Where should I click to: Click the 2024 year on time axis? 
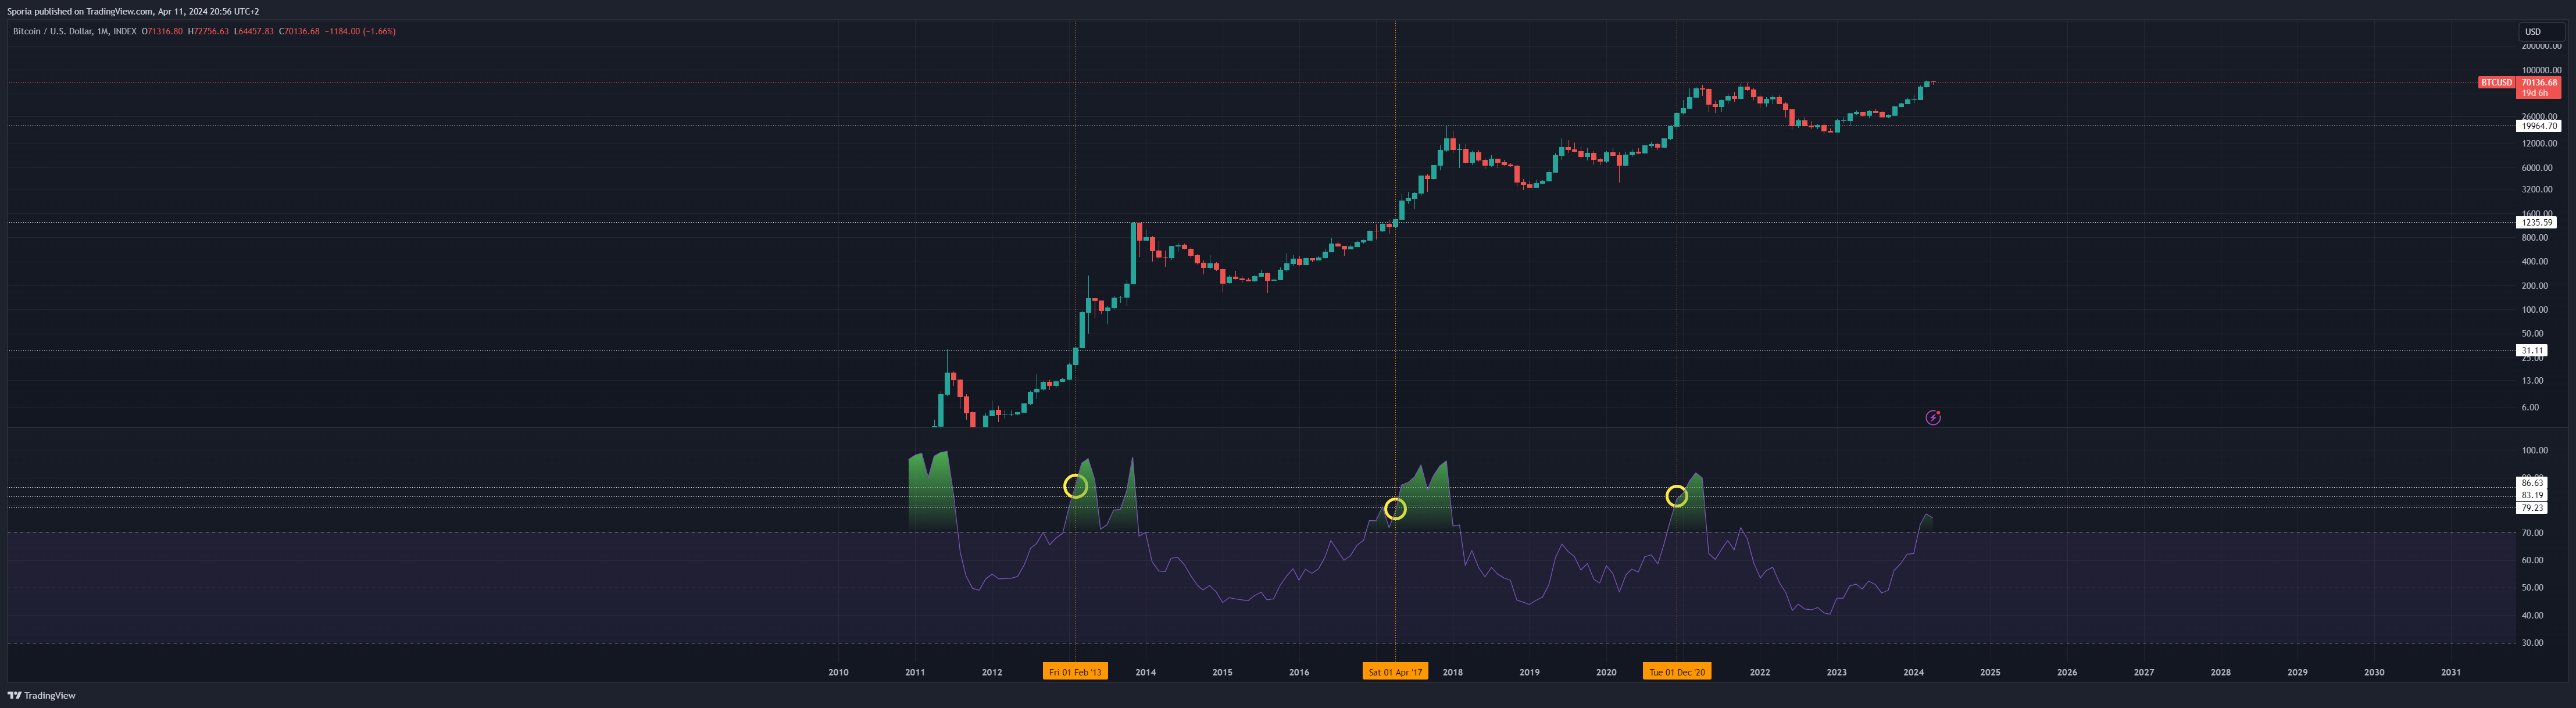(1913, 672)
